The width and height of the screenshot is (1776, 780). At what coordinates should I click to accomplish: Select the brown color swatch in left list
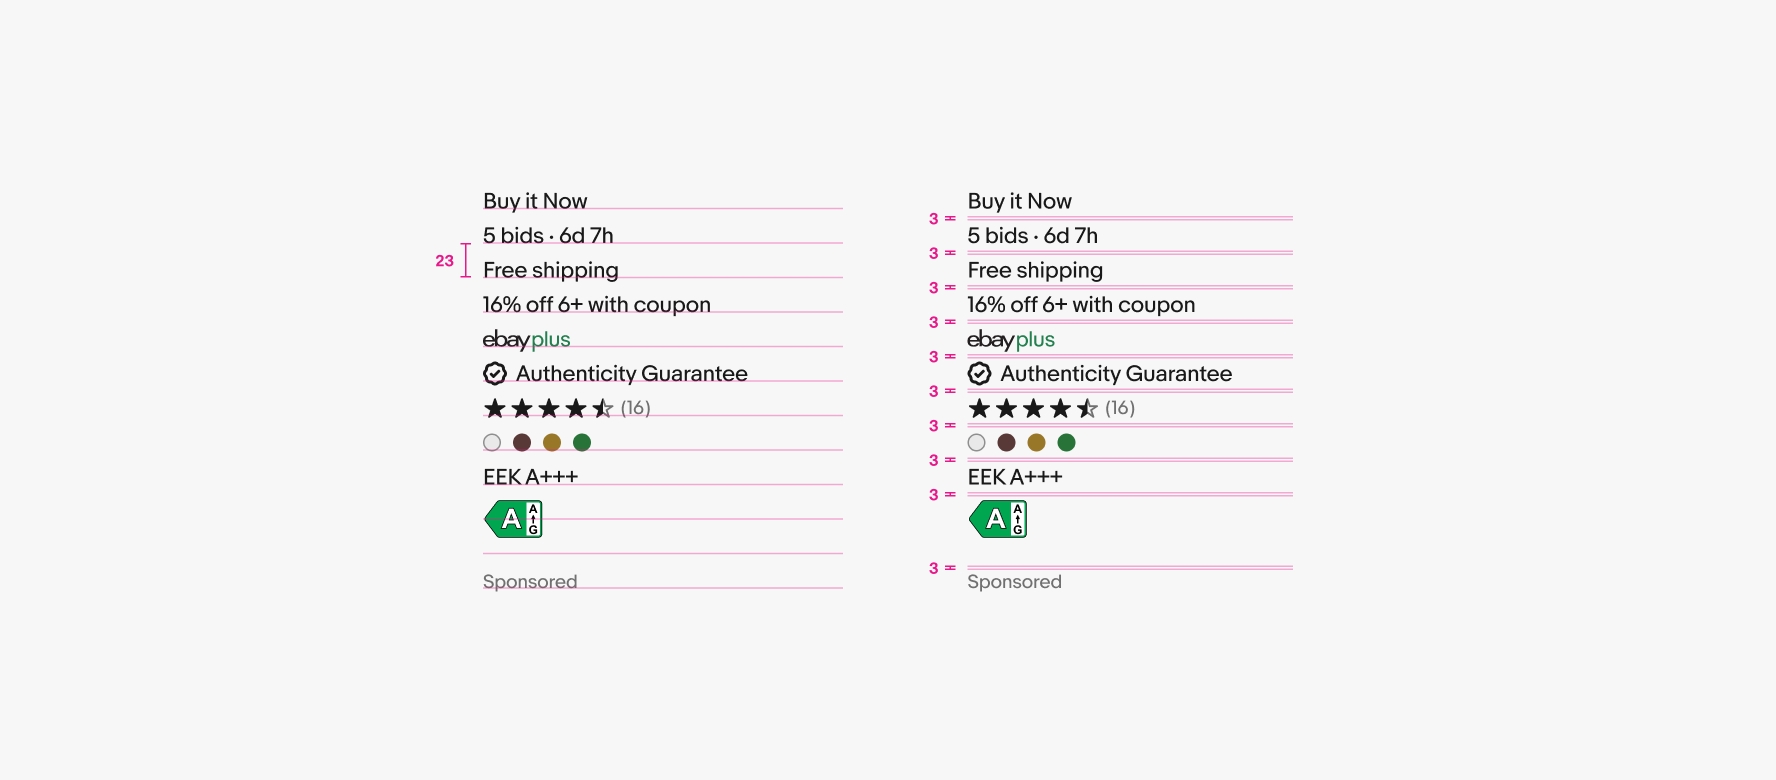522,442
